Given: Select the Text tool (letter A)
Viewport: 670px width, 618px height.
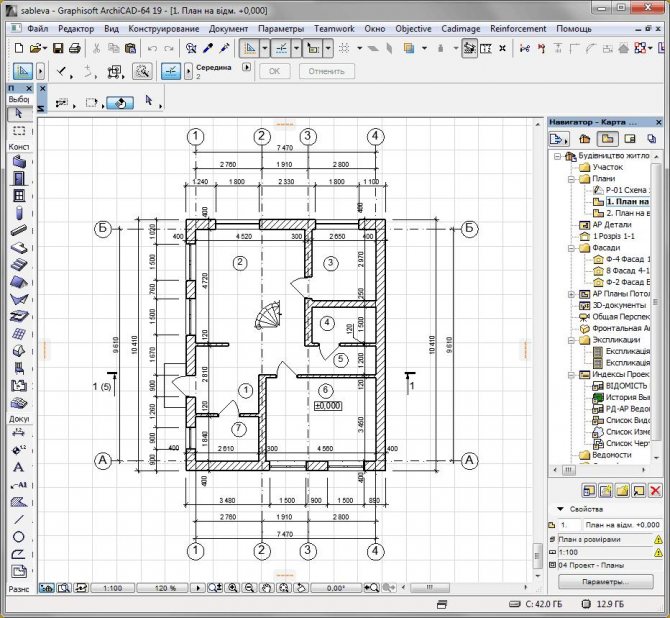Looking at the screenshot, I should point(19,466).
